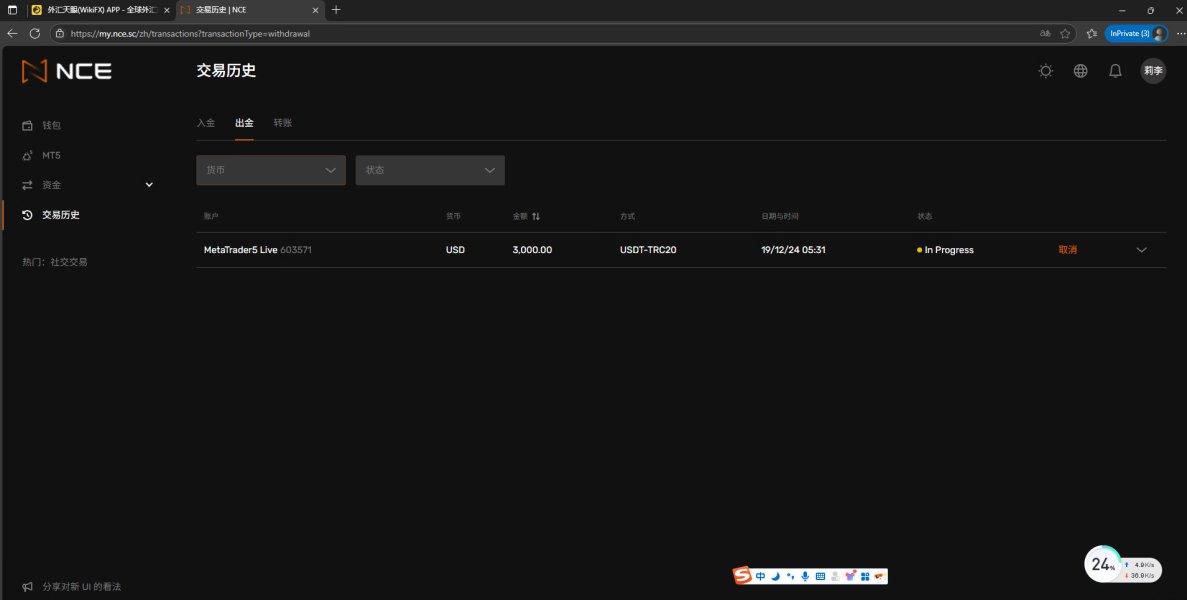This screenshot has width=1187, height=600.
Task: Open the 货币 currency dropdown
Action: click(x=271, y=170)
